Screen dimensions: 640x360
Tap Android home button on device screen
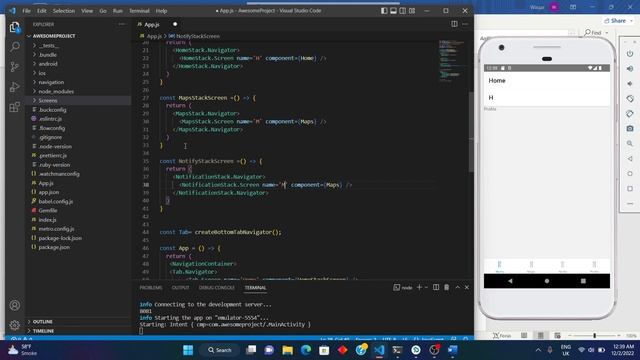pyautogui.click(x=547, y=281)
